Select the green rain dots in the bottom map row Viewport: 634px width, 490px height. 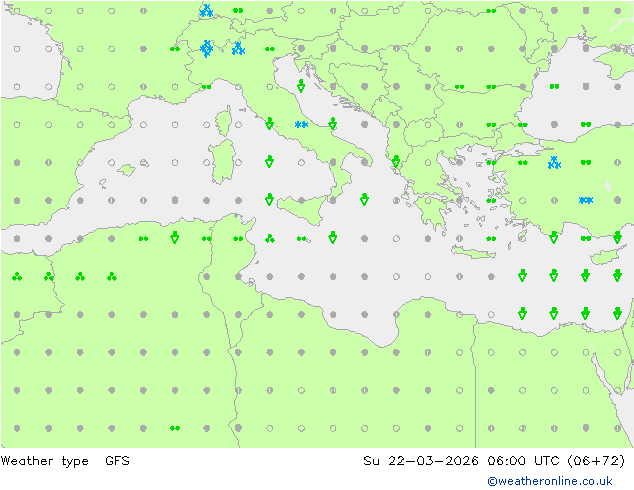click(x=175, y=428)
